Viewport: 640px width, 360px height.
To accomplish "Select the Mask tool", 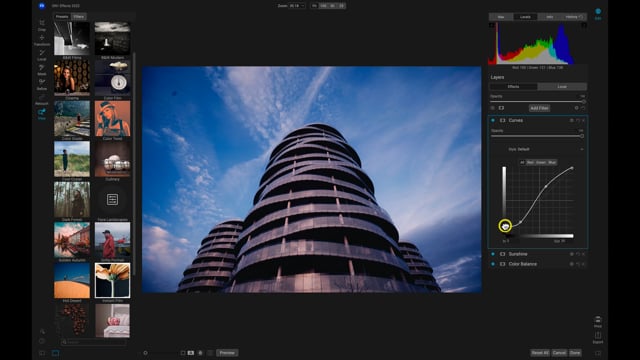I will [x=42, y=69].
